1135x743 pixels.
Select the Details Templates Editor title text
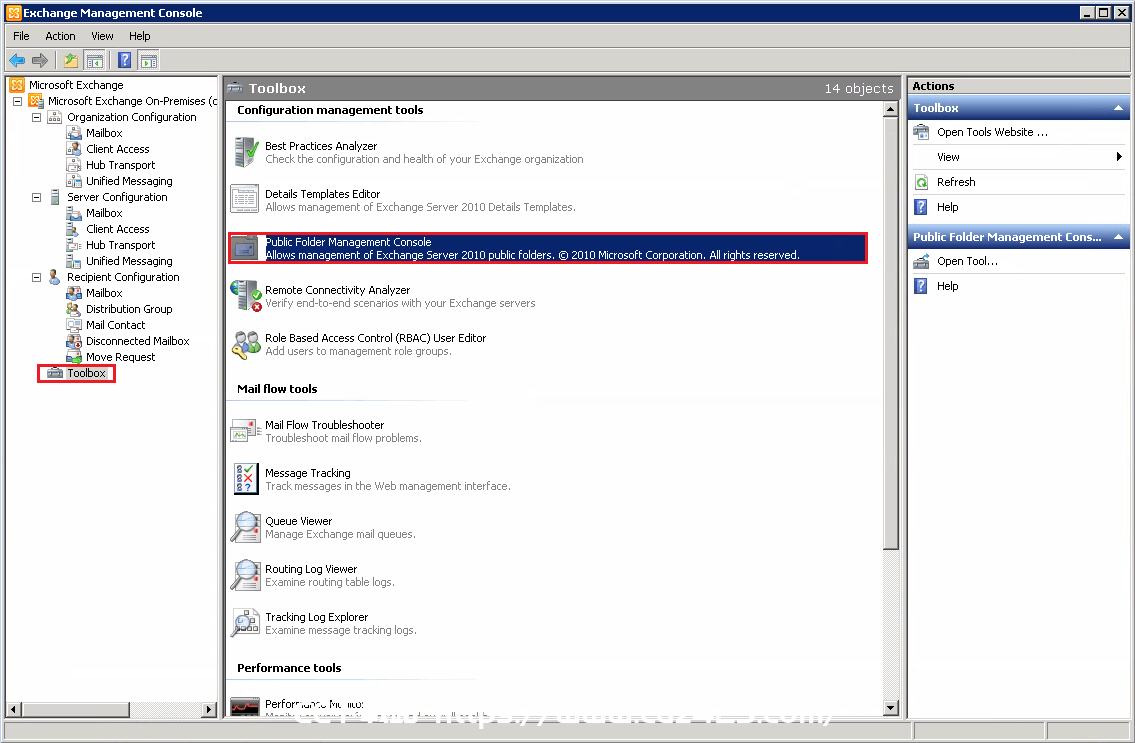pyautogui.click(x=322, y=194)
